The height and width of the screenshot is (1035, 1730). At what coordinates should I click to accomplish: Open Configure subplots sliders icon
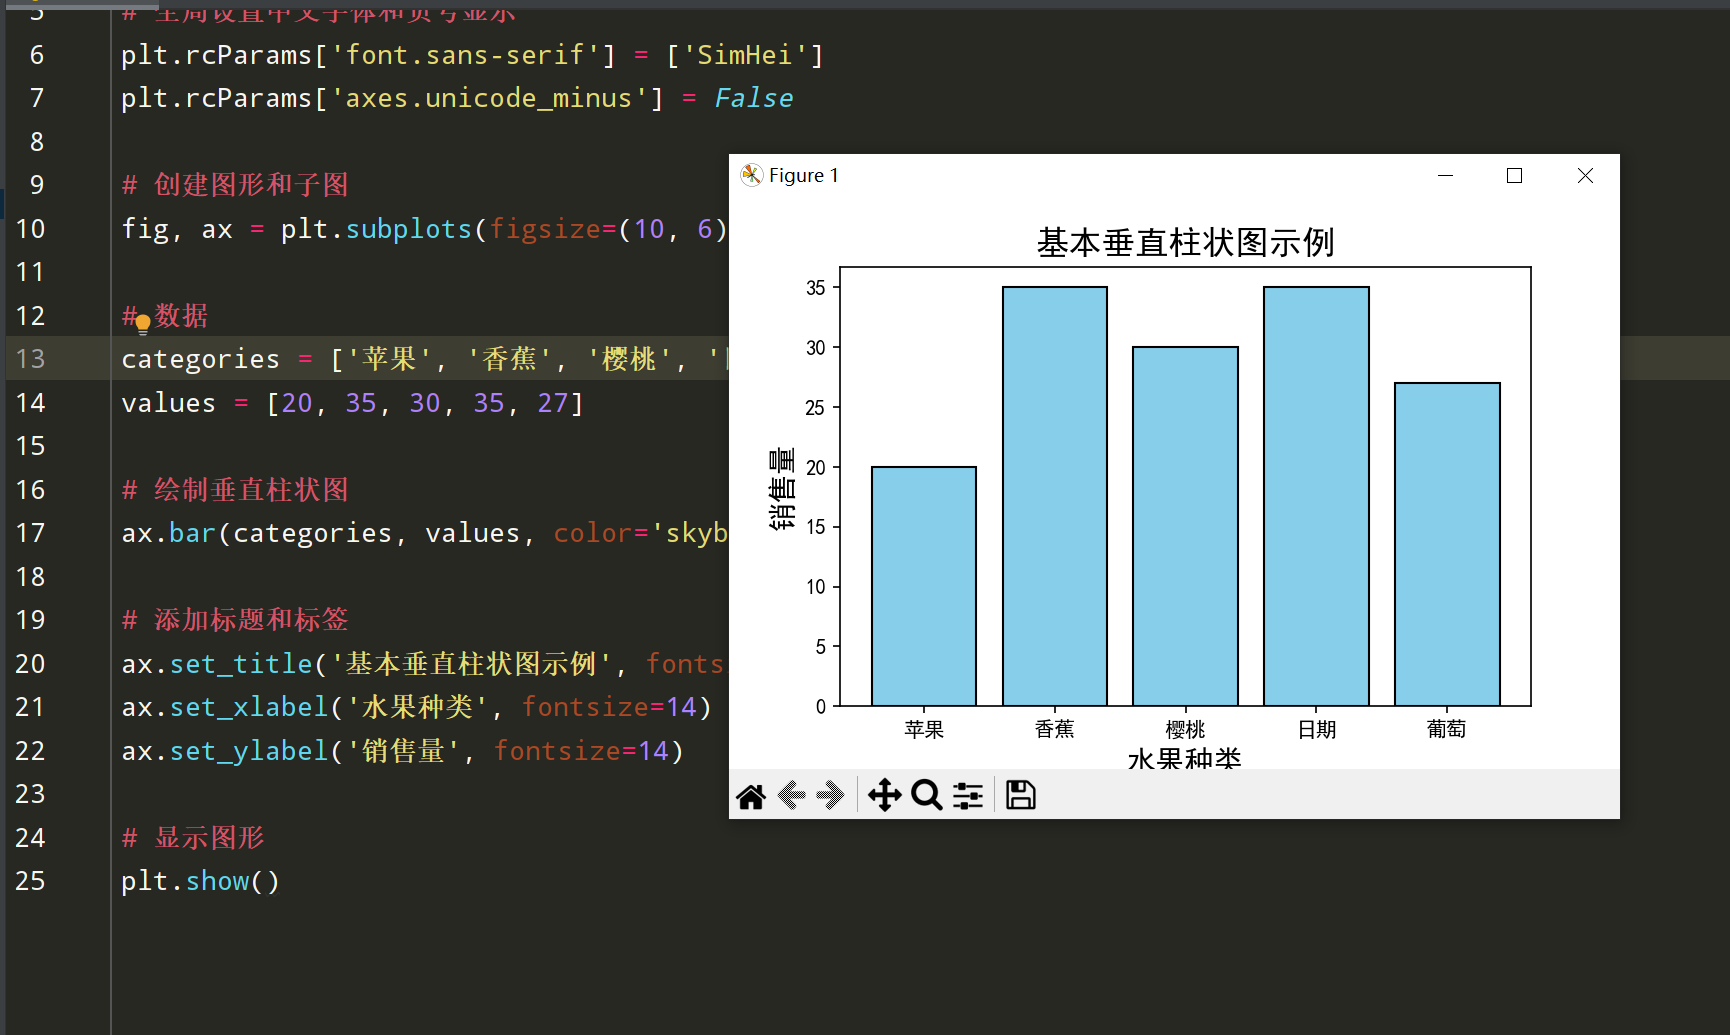coord(968,796)
